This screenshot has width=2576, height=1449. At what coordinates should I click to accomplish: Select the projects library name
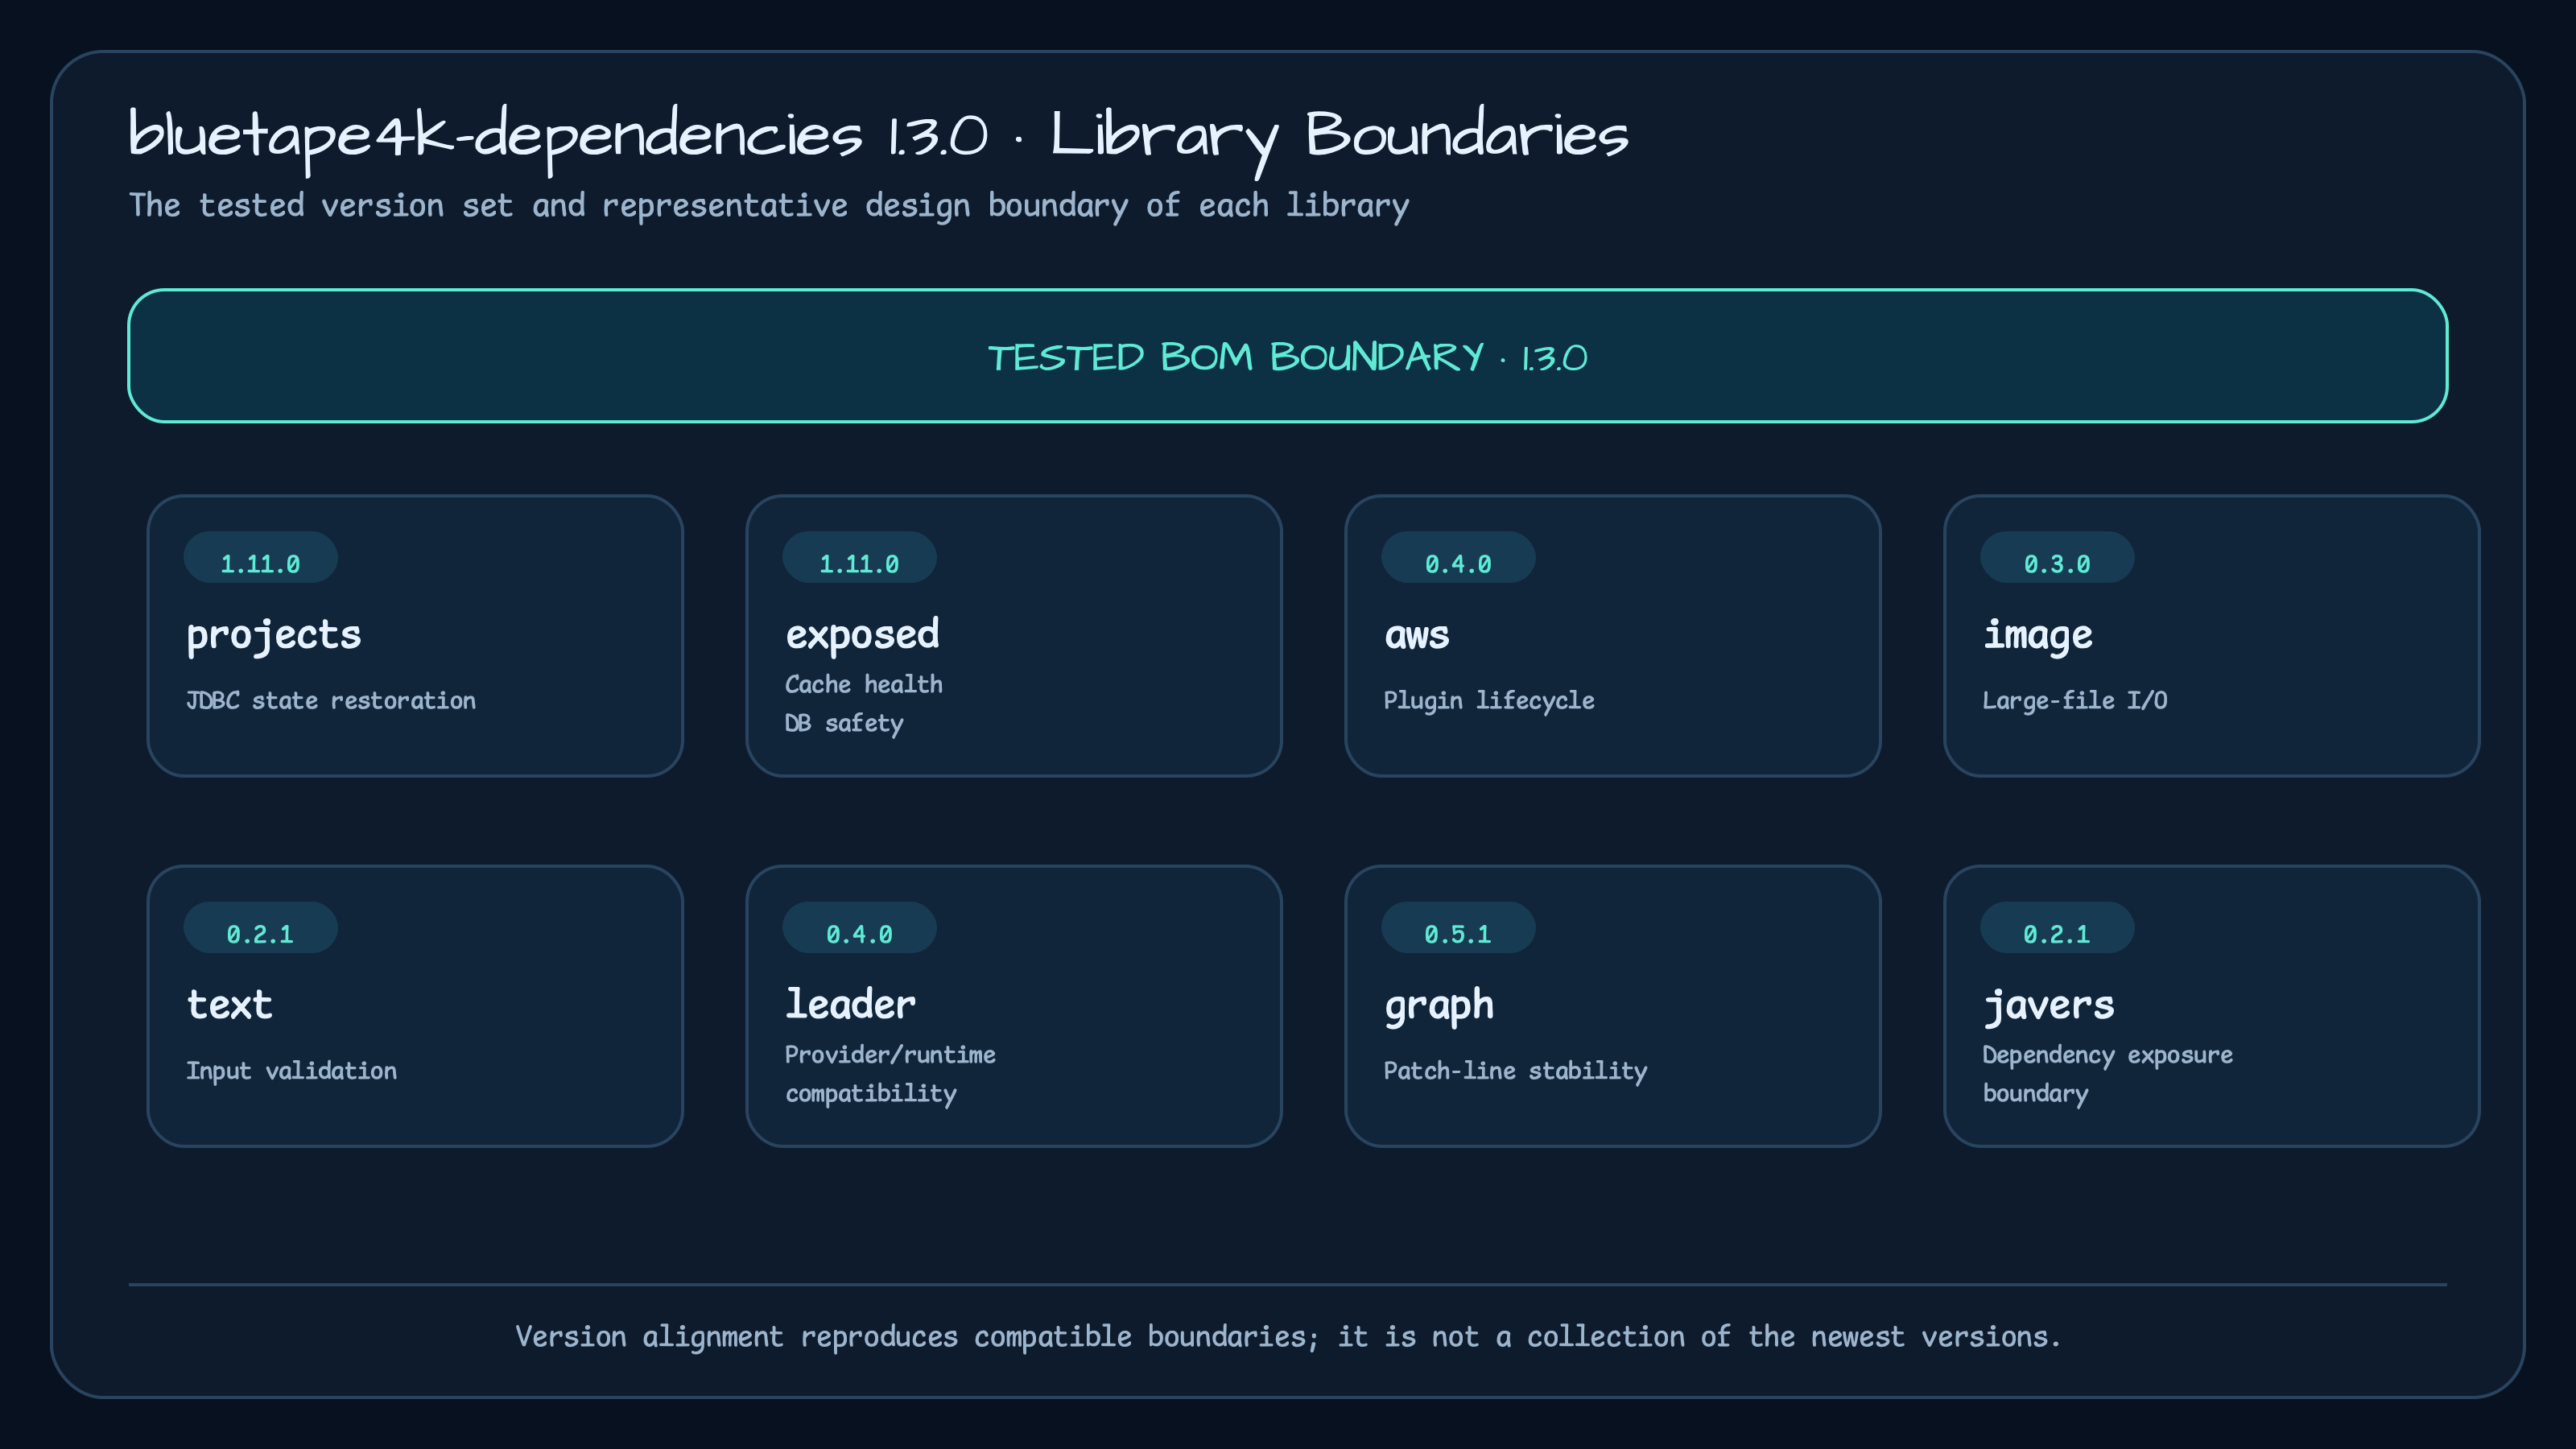coord(274,636)
